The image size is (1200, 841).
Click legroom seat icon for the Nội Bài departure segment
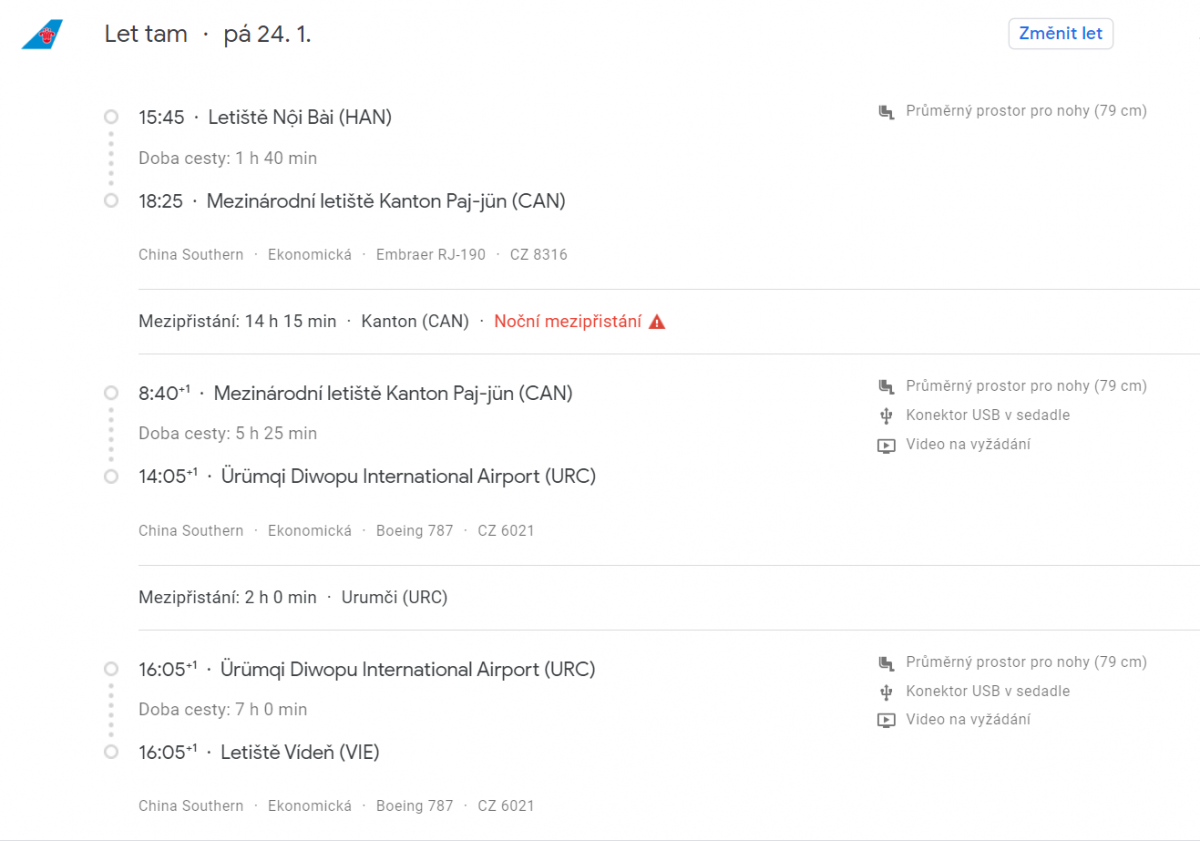(886, 112)
